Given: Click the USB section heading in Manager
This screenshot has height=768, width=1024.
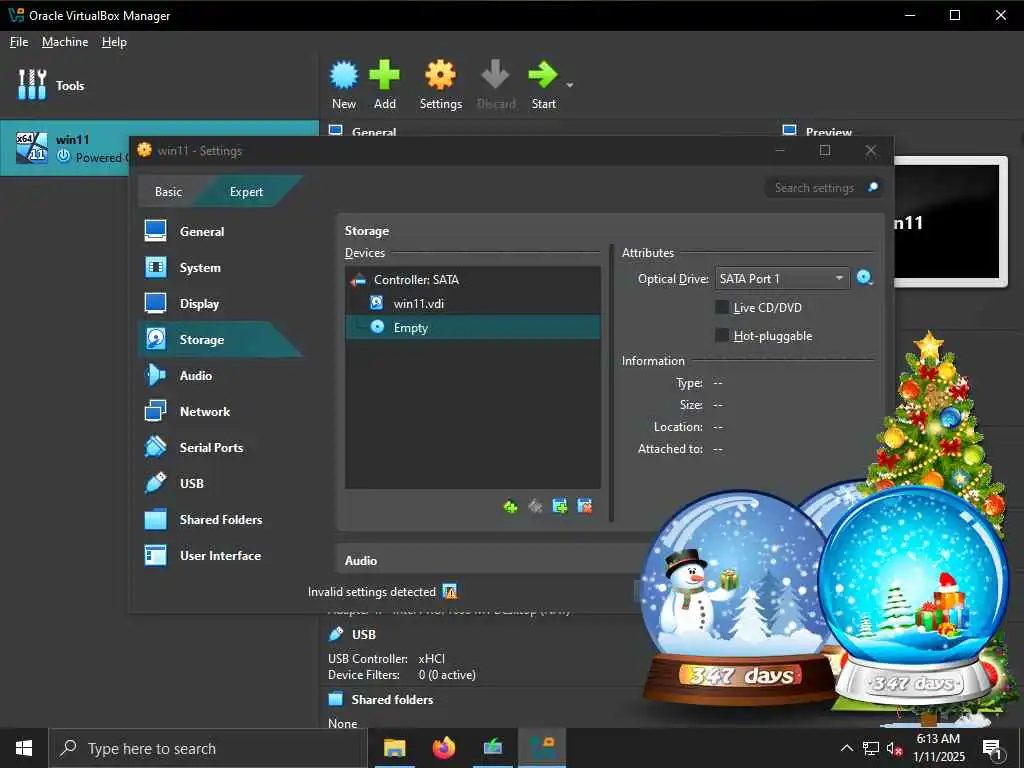Looking at the screenshot, I should pos(364,634).
